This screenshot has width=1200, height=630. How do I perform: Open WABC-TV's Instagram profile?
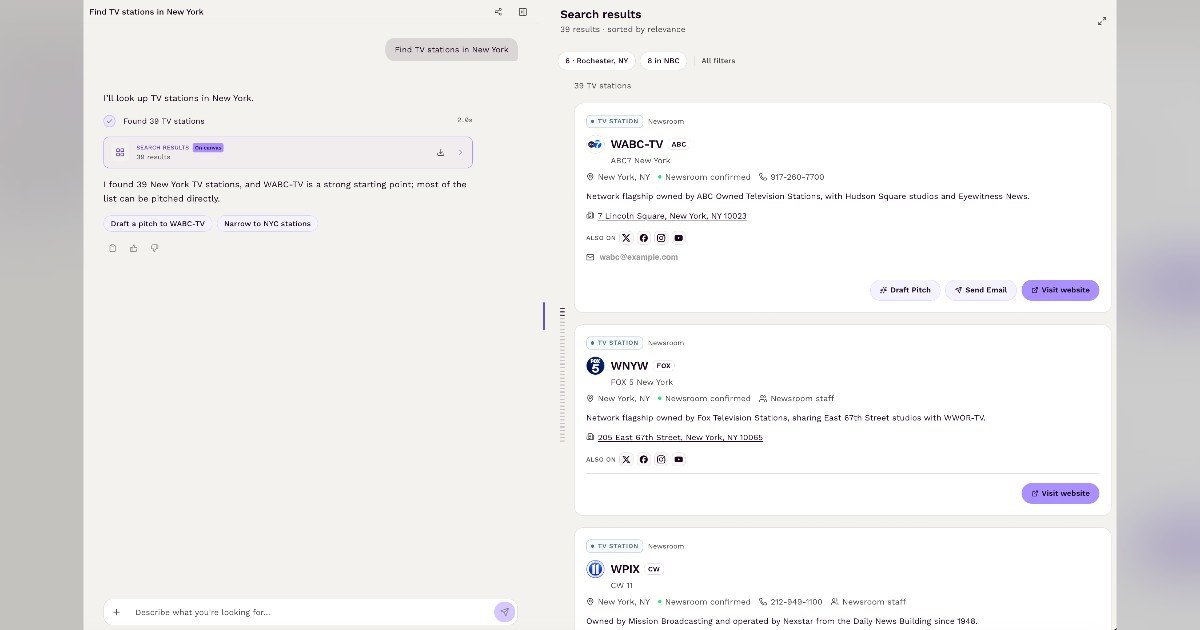pos(661,238)
